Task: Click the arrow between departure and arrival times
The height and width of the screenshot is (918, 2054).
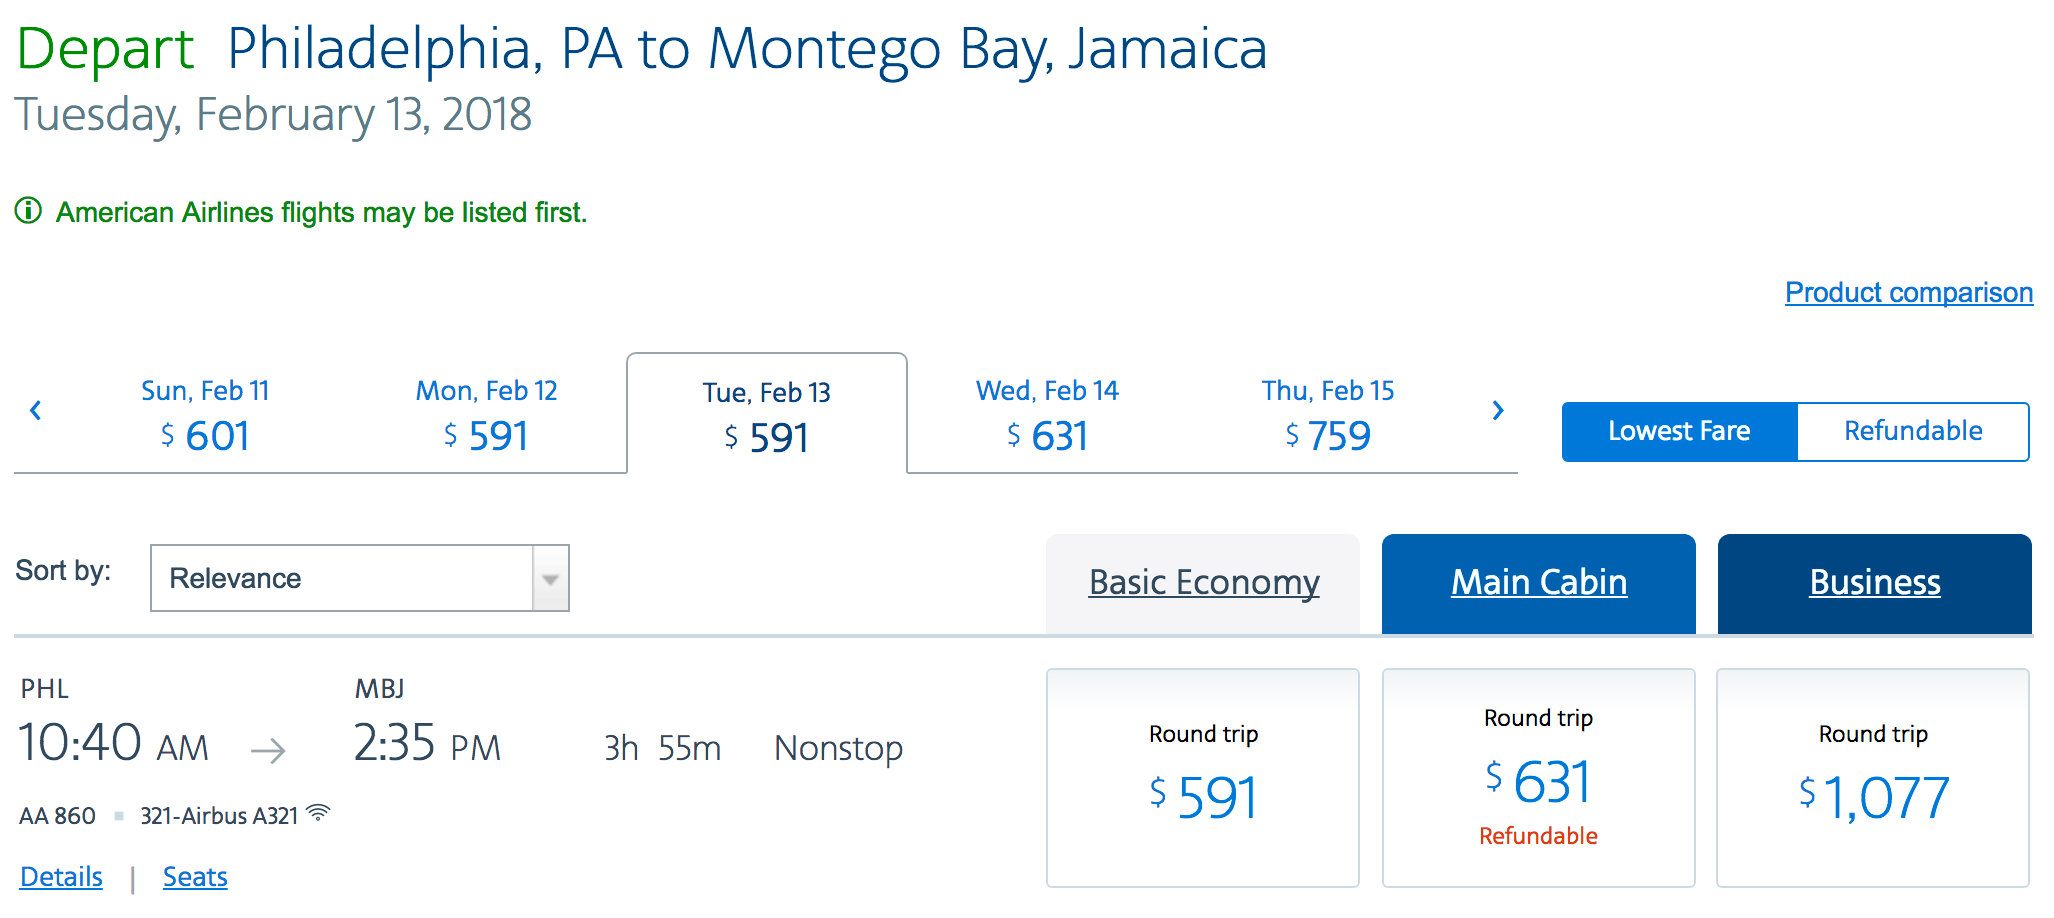Action: click(268, 750)
